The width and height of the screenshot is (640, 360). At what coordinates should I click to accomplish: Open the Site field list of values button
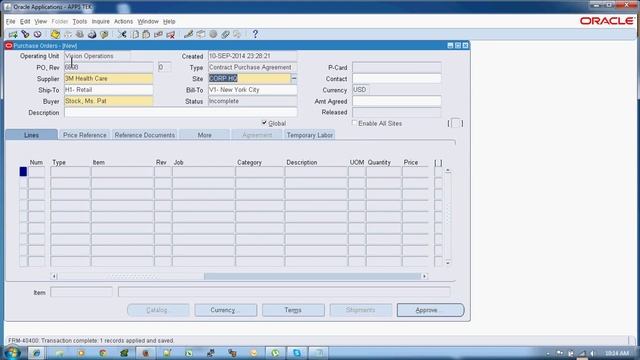pos(294,78)
